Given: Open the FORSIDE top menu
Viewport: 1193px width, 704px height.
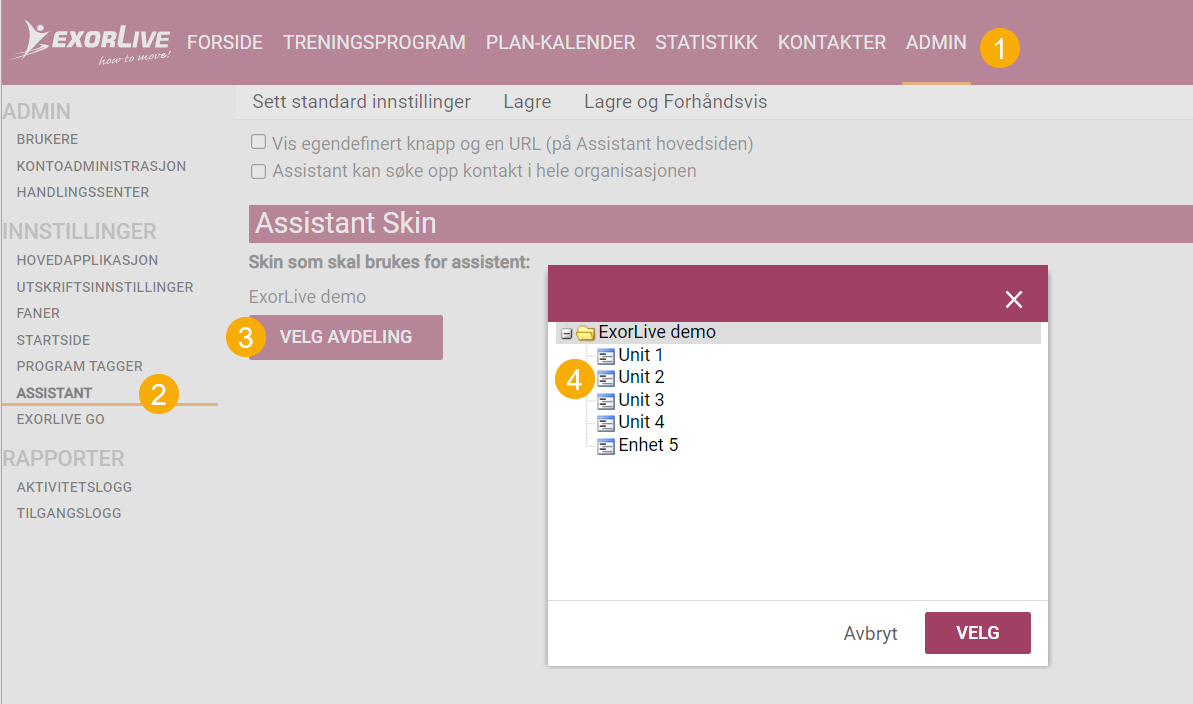Looking at the screenshot, I should click(225, 43).
